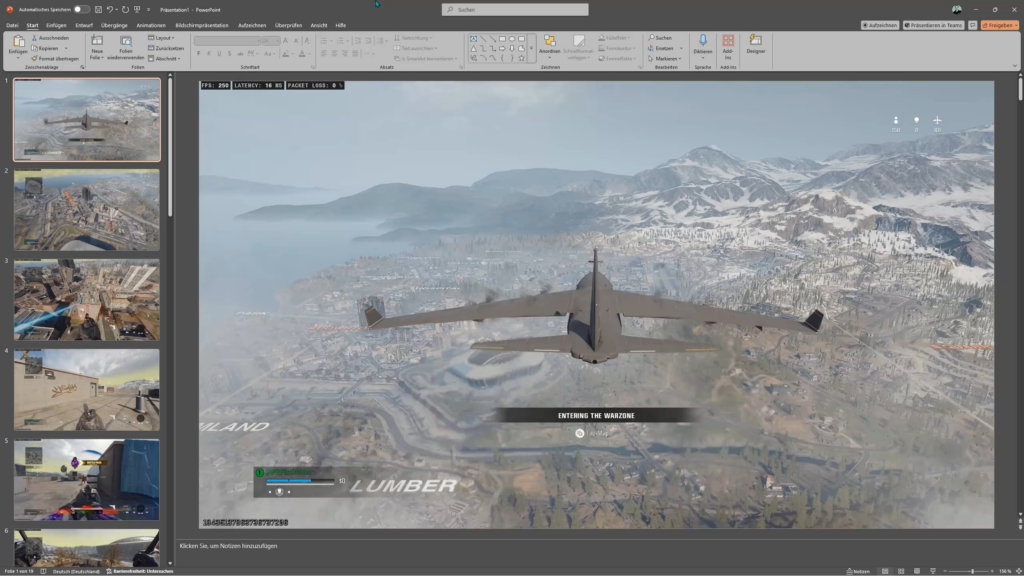Screen dimensions: 1024x576
Task: Select slide 3 thumbnail
Action: [87, 300]
